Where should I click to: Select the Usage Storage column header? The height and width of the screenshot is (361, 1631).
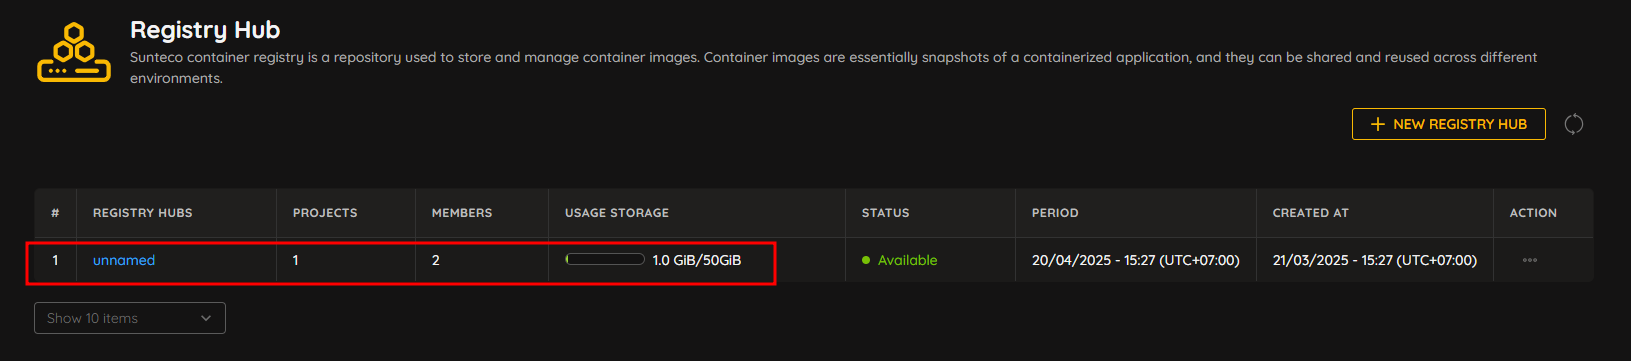point(617,213)
